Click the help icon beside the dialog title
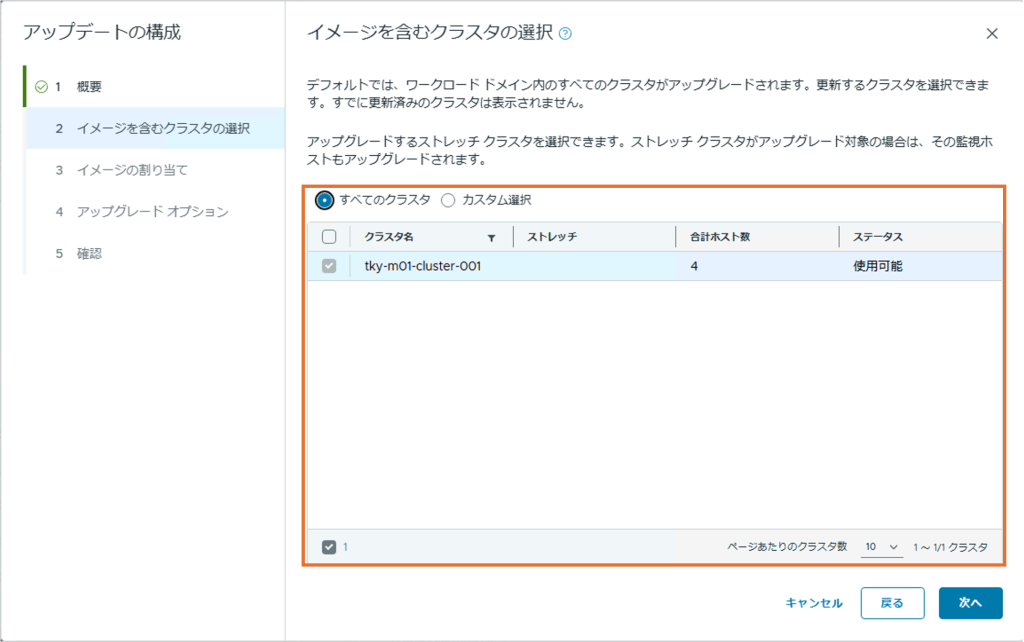1024x642 pixels. pyautogui.click(x=566, y=33)
